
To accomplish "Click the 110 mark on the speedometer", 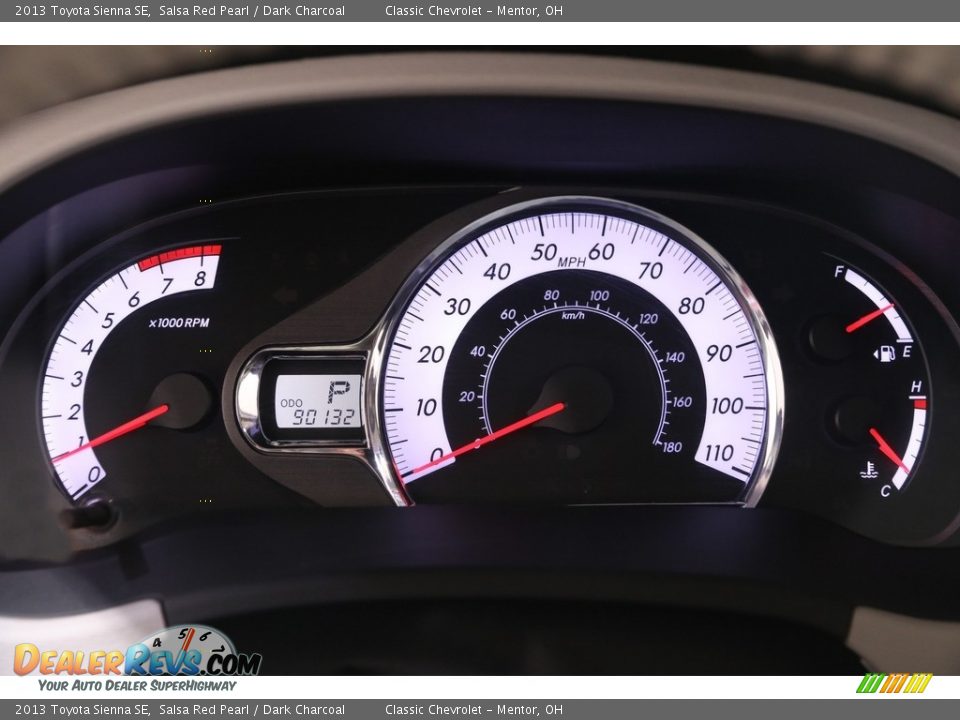I will tap(719, 453).
